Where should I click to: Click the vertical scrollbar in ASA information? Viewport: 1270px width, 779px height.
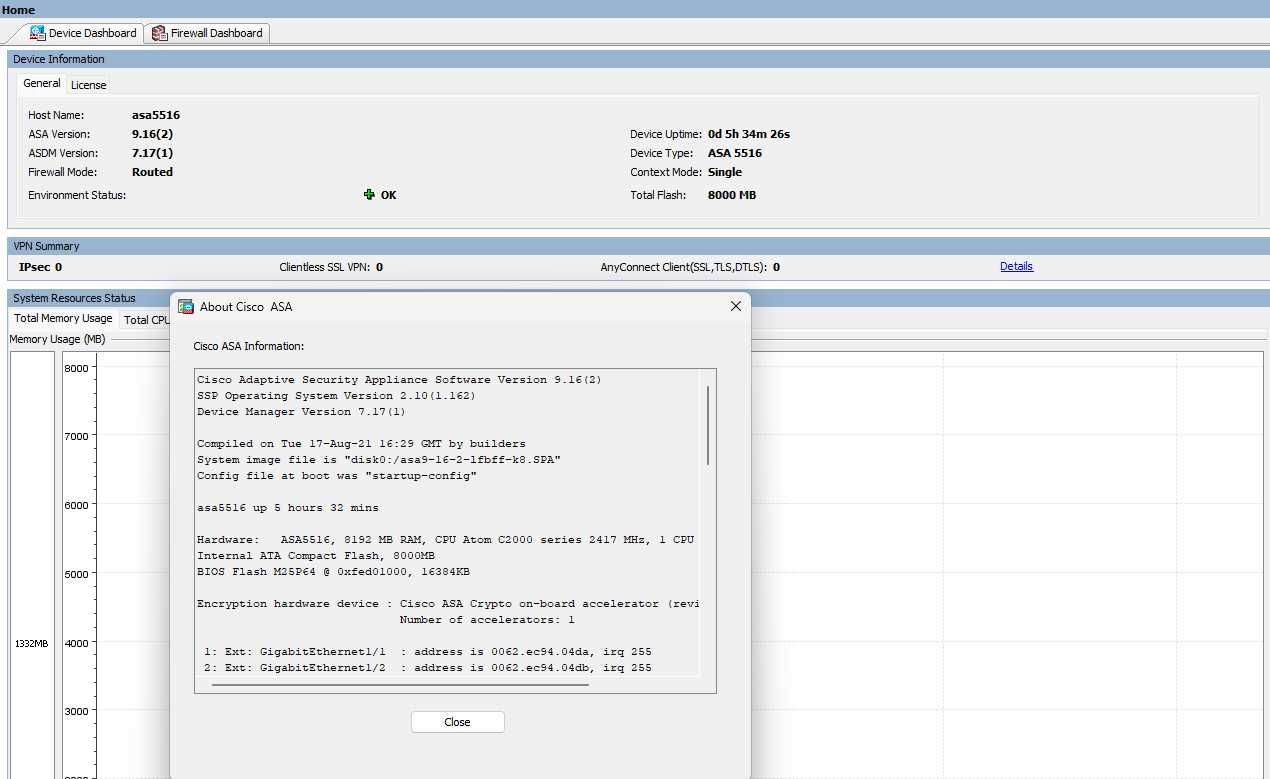tap(708, 425)
